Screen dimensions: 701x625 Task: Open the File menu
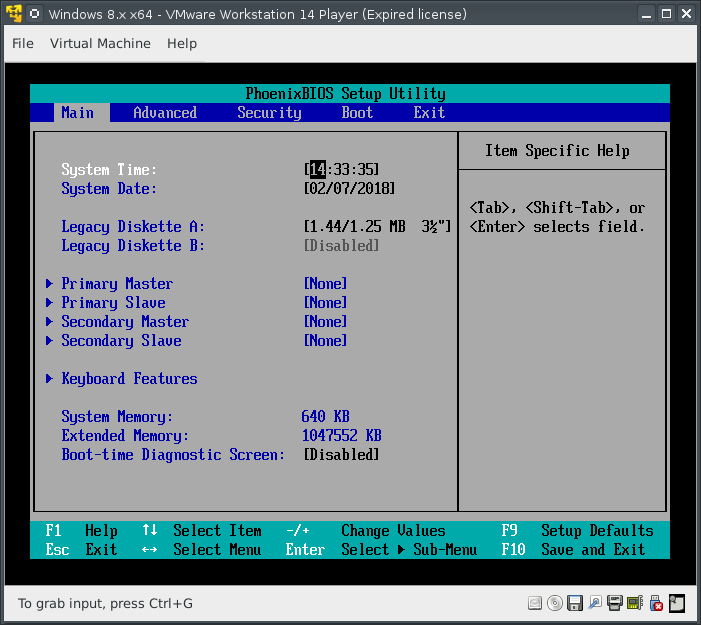[23, 43]
